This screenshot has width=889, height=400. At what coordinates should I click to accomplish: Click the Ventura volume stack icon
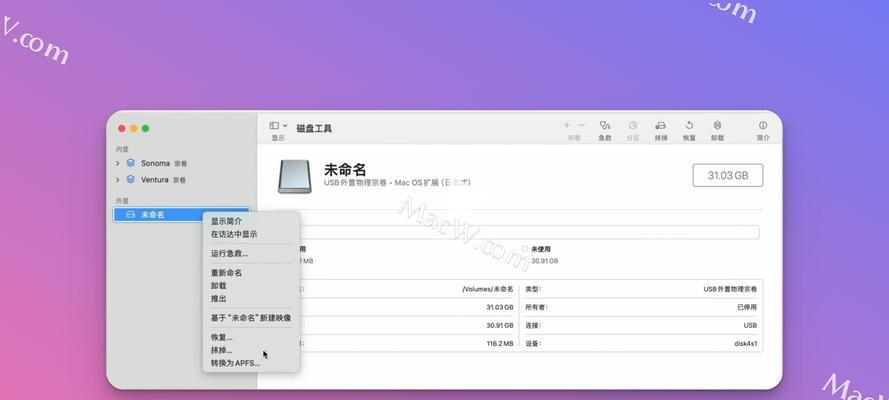tap(131, 179)
